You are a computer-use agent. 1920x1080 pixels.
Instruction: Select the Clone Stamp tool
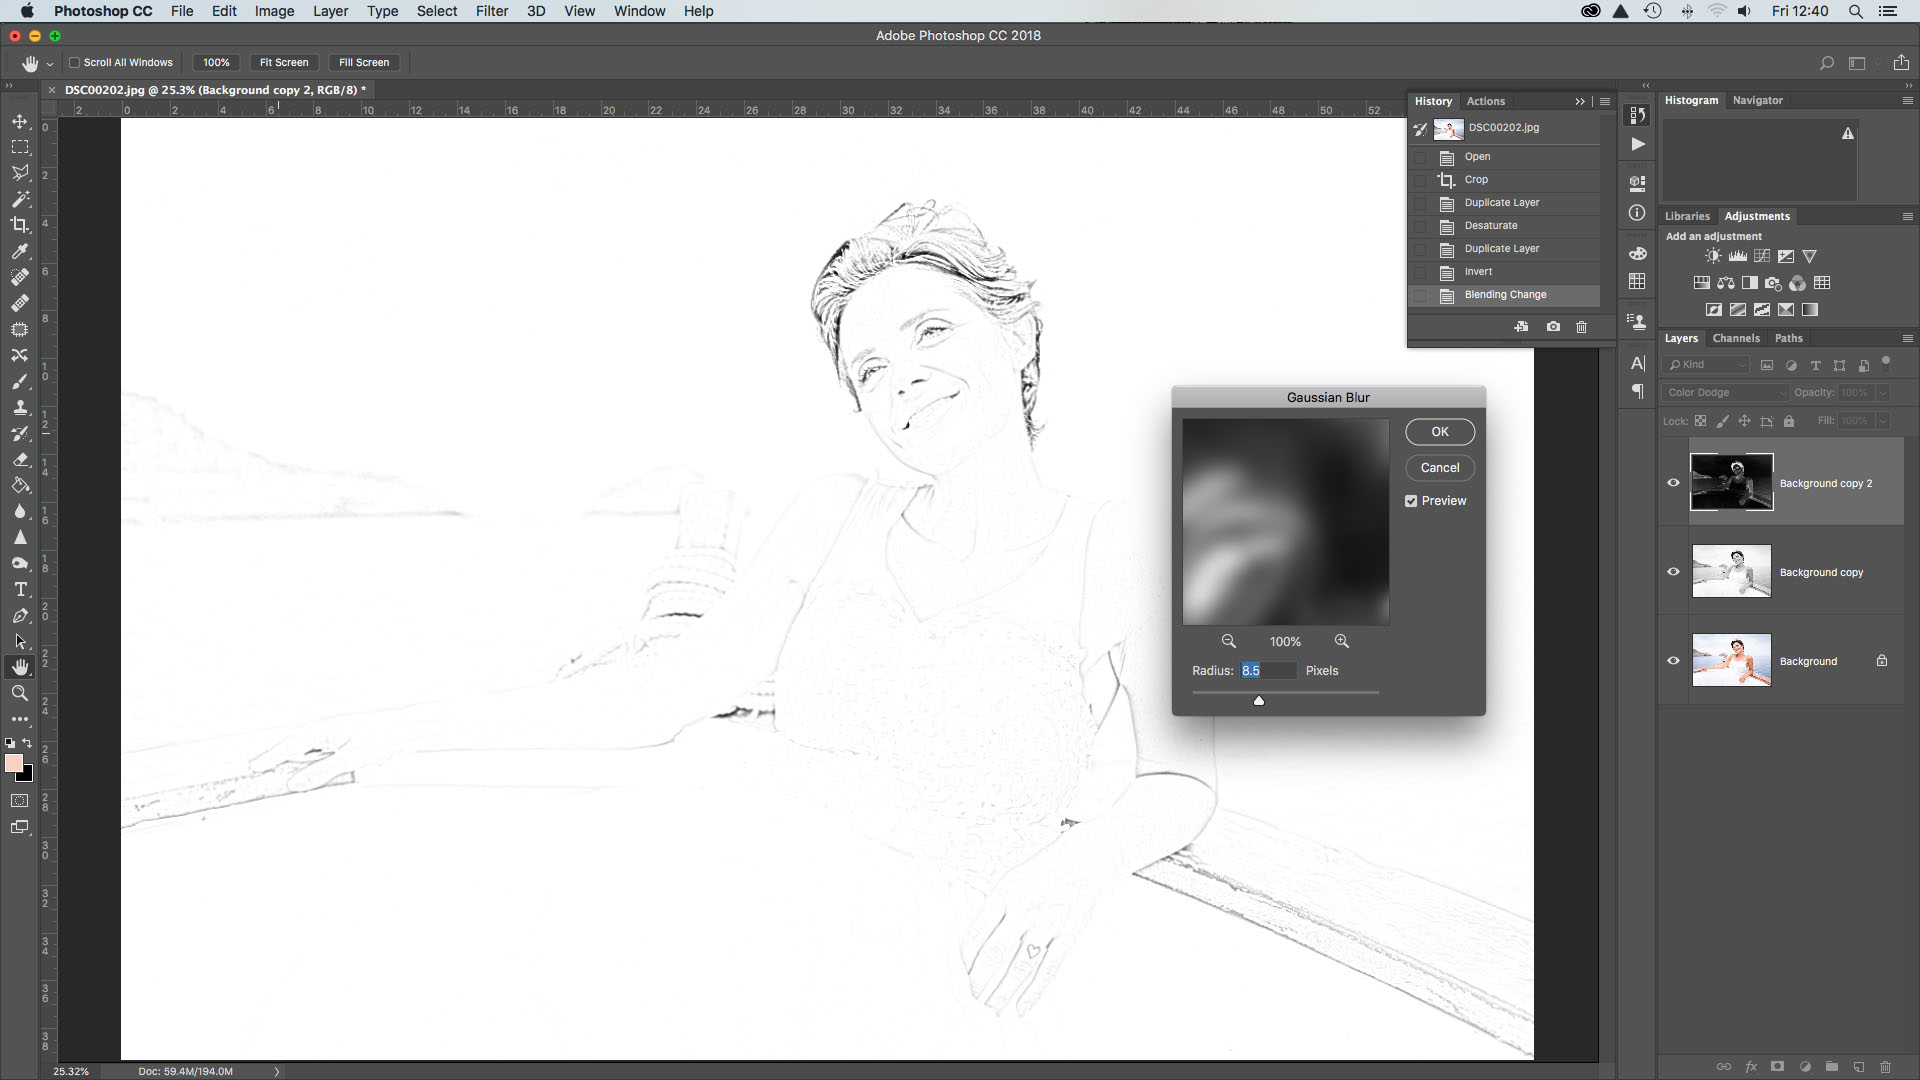tap(20, 408)
